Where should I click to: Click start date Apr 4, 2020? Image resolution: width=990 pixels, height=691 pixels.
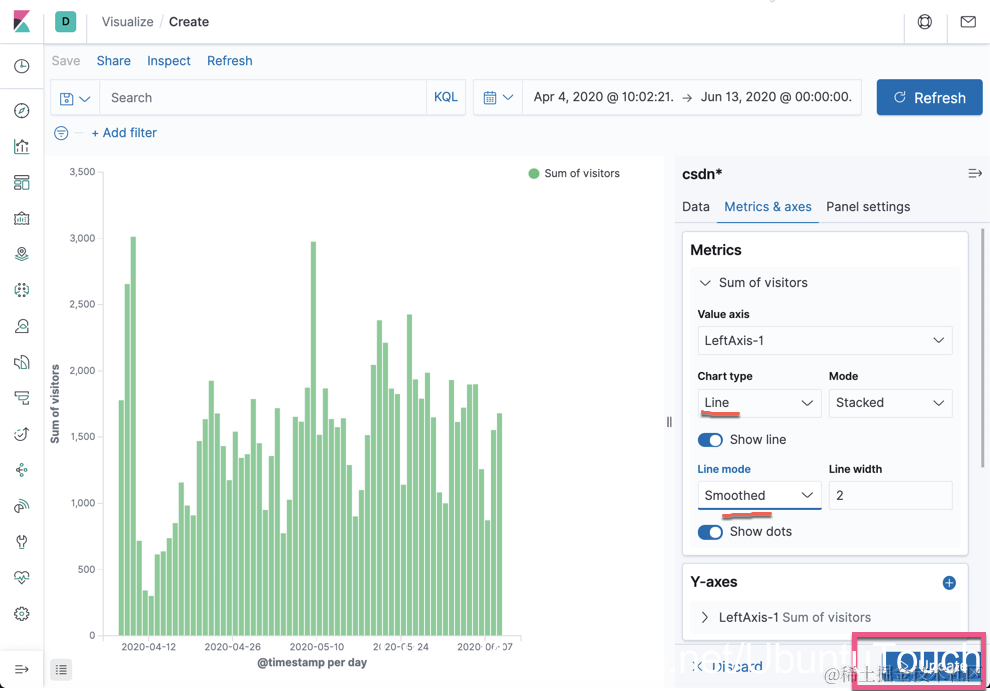(603, 97)
